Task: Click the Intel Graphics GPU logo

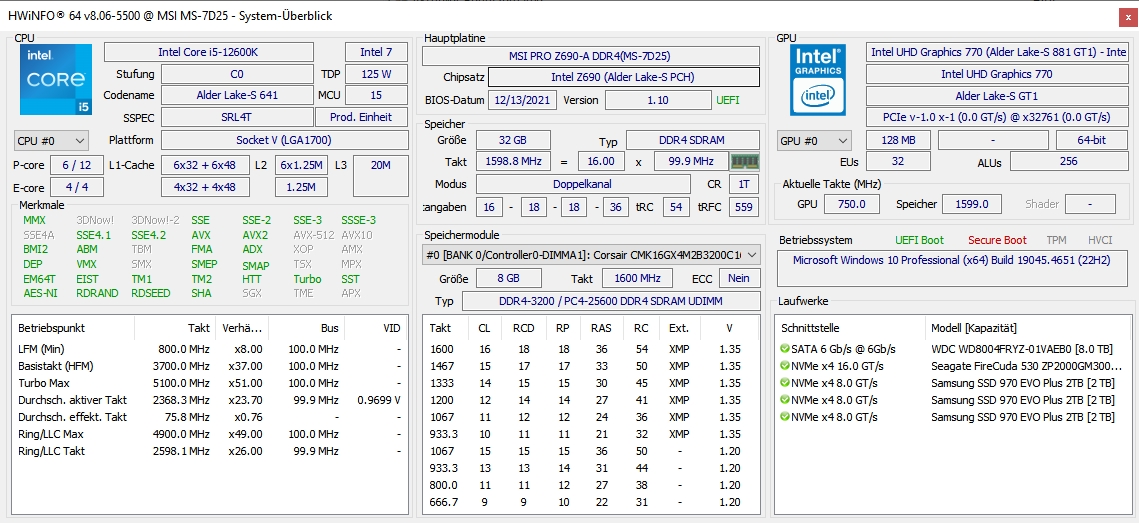Action: [818, 79]
